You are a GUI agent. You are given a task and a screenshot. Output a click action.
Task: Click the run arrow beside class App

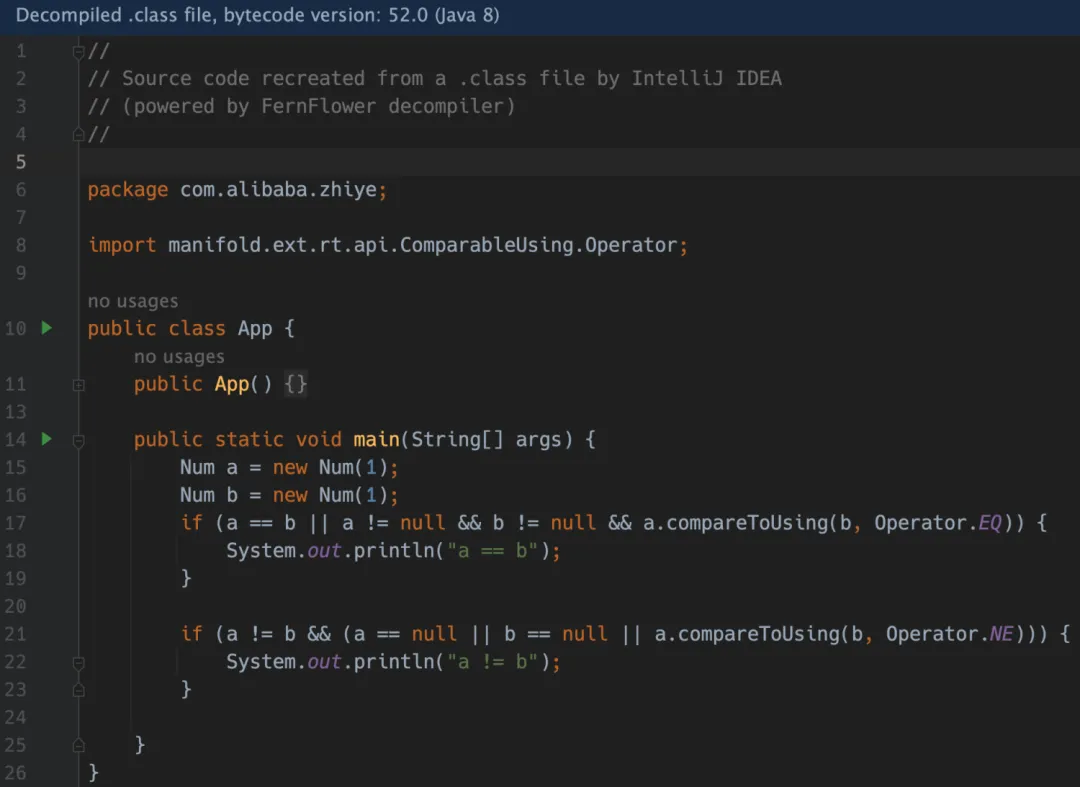pos(46,328)
